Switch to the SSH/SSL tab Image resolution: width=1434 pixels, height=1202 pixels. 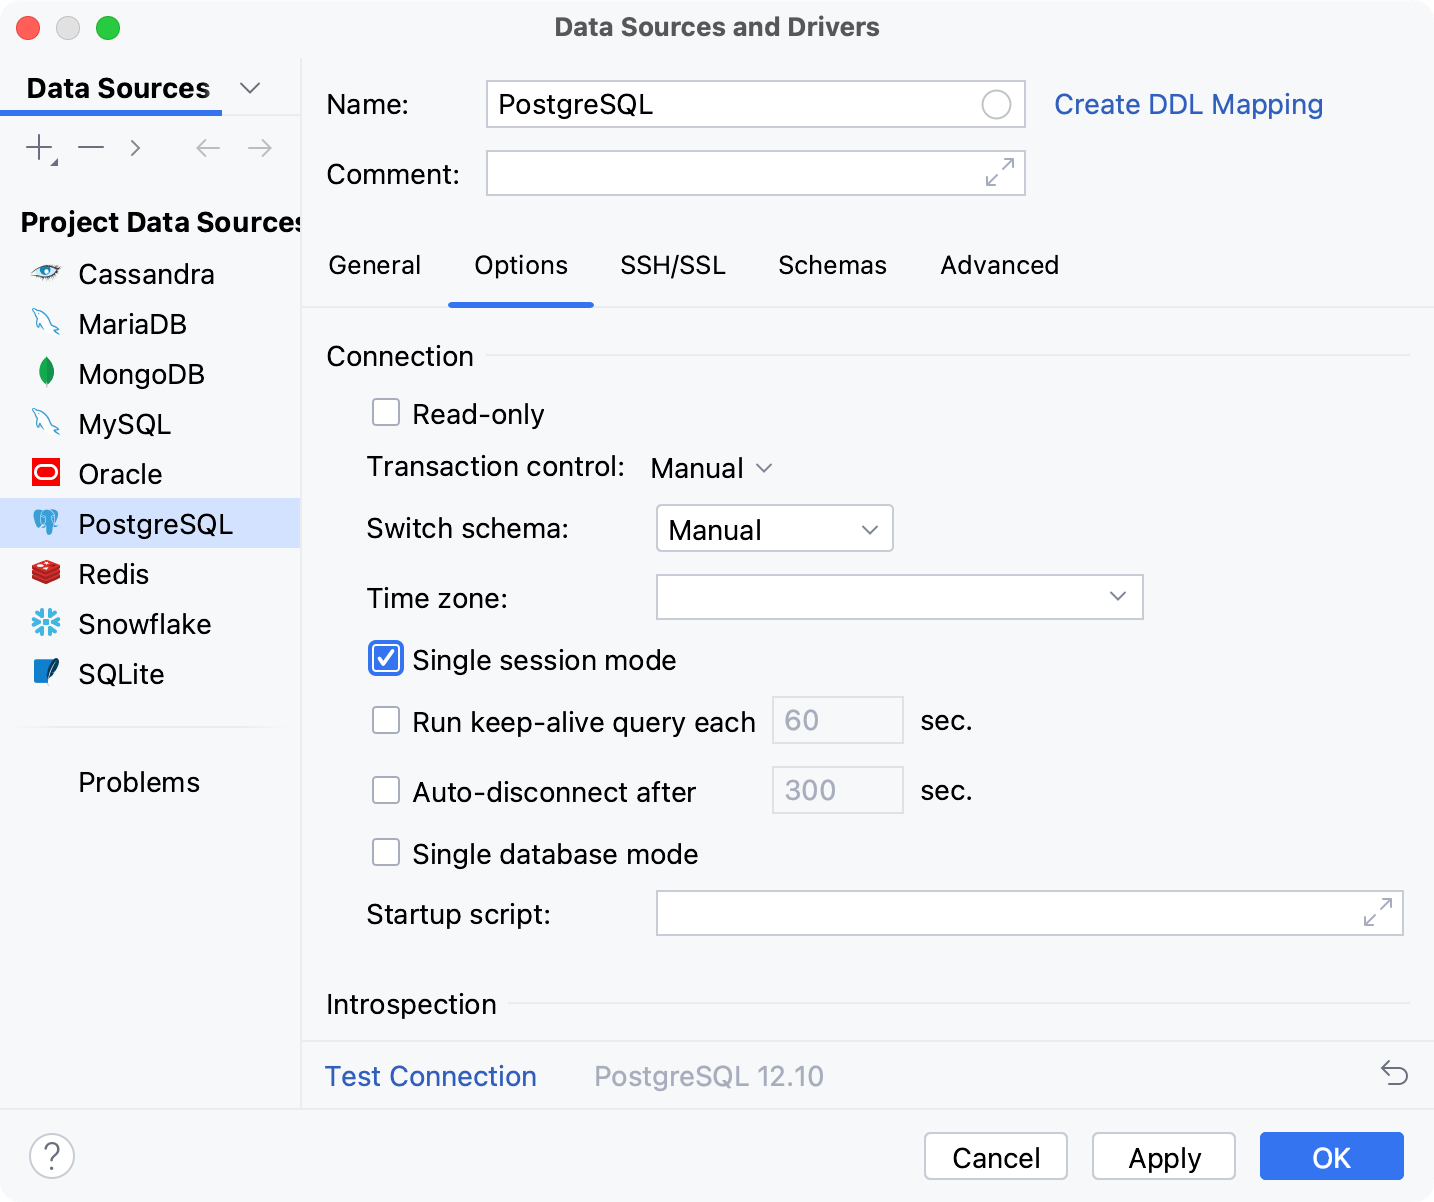(672, 265)
